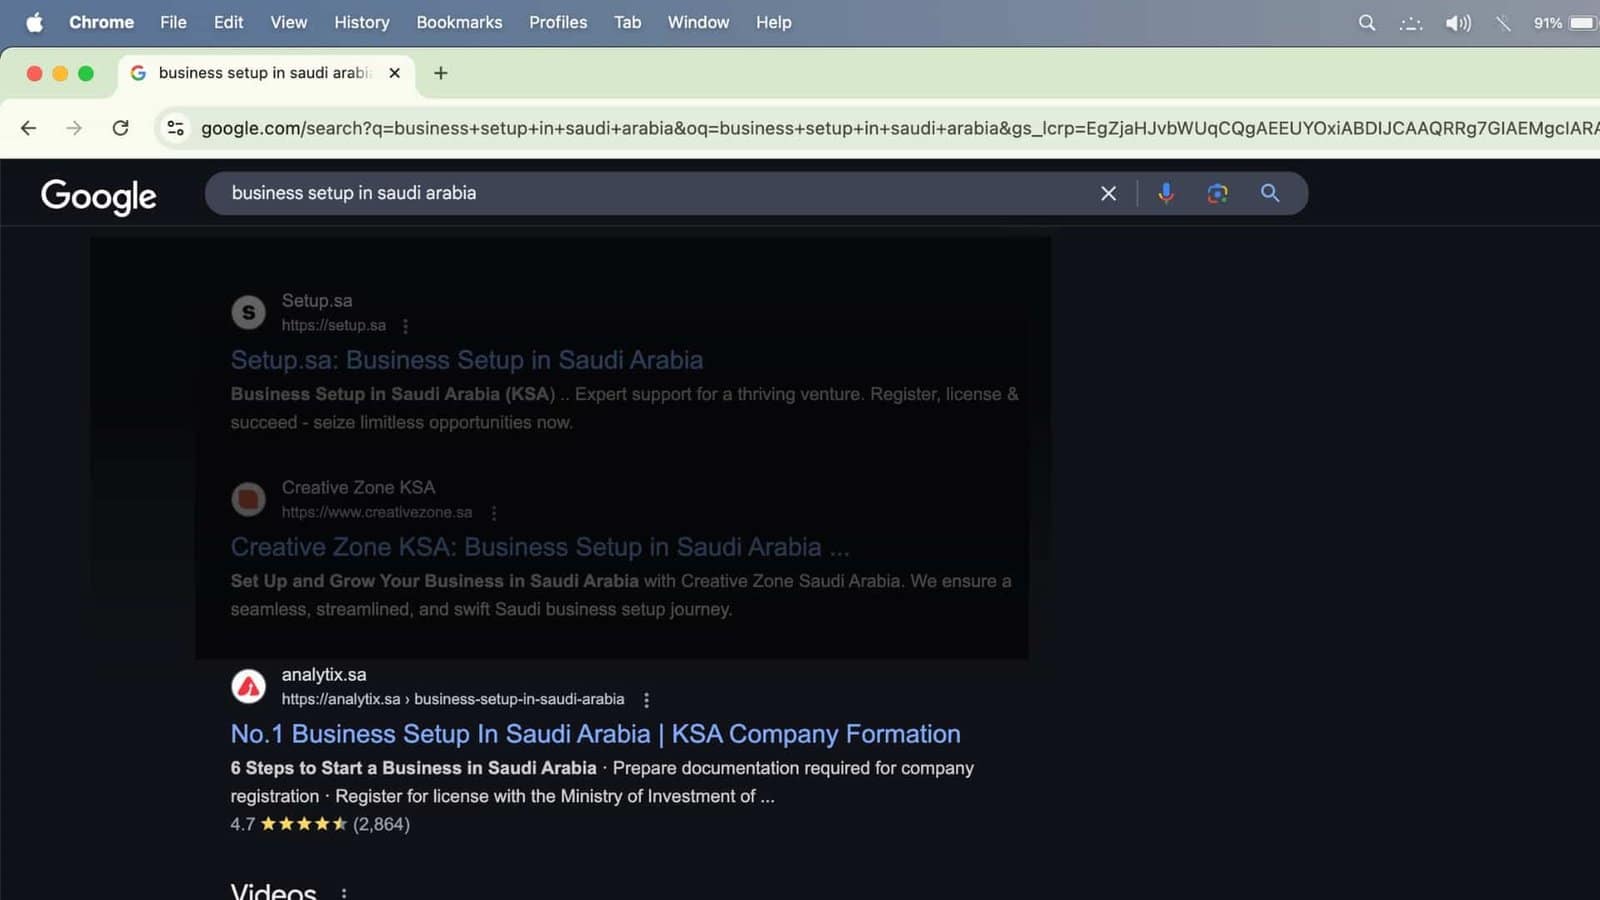
Task: Open the Setup.sa Business Setup result link
Action: 466,360
